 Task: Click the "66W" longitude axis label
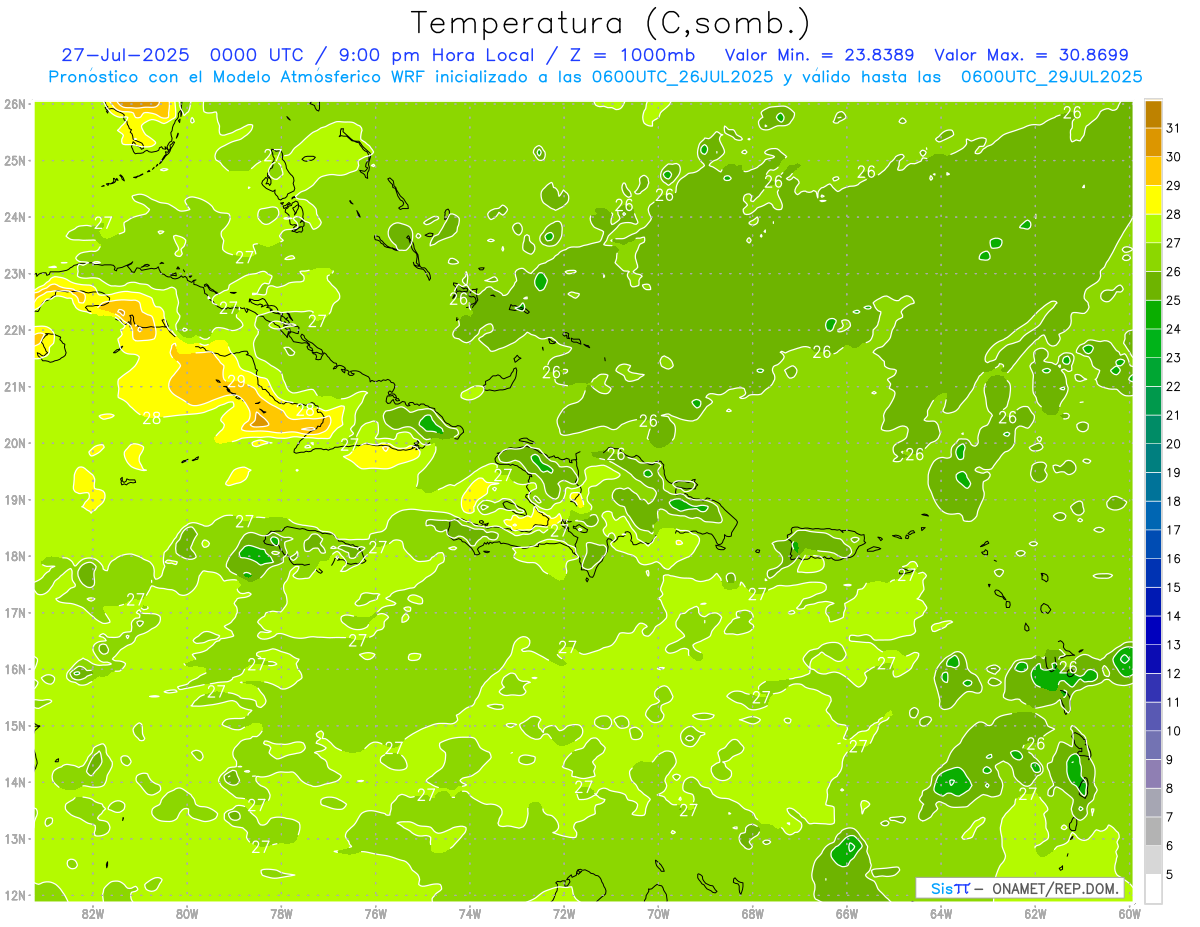(x=847, y=913)
